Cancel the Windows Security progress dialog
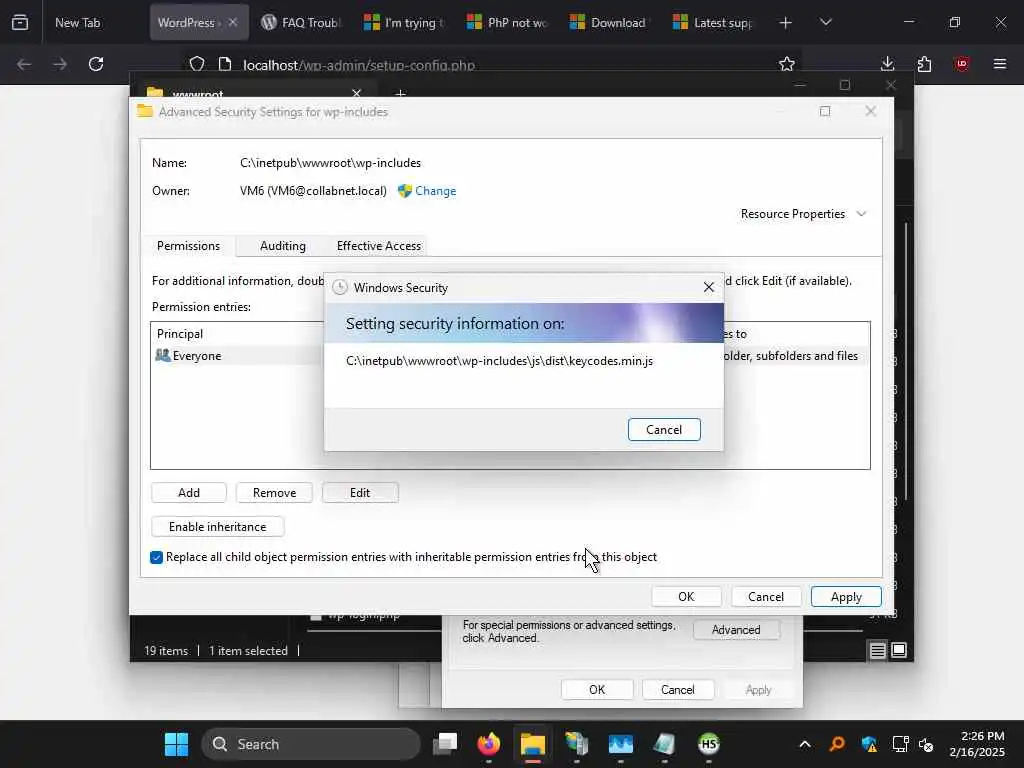Viewport: 1024px width, 768px height. 664,430
